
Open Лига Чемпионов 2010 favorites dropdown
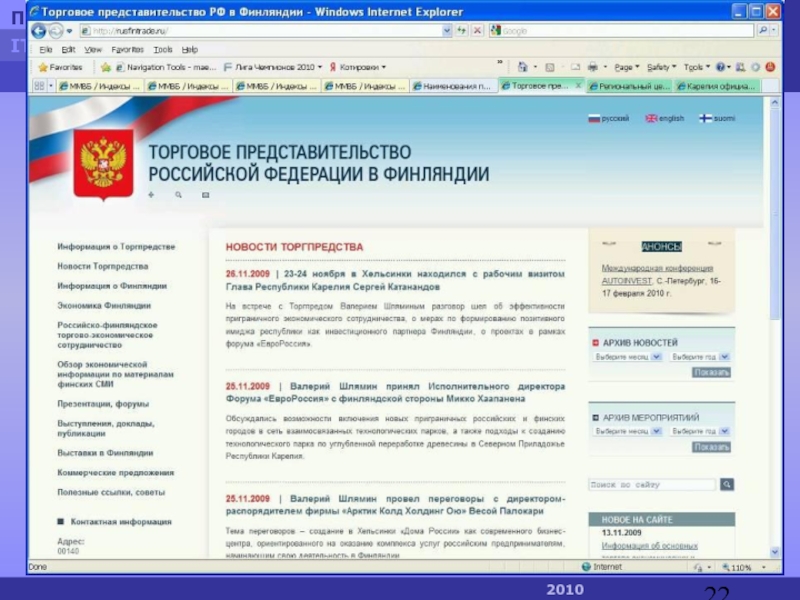tap(273, 67)
